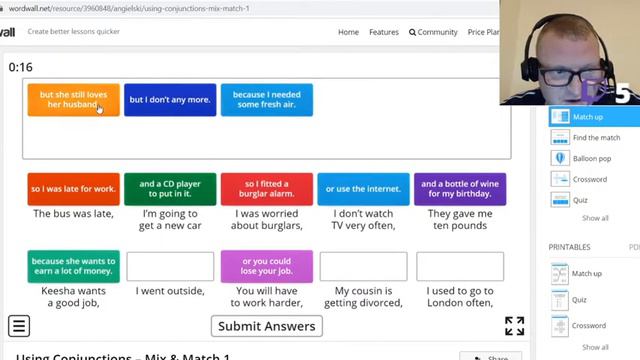
Task: Click the 0:16 timer display
Action: [x=20, y=67]
